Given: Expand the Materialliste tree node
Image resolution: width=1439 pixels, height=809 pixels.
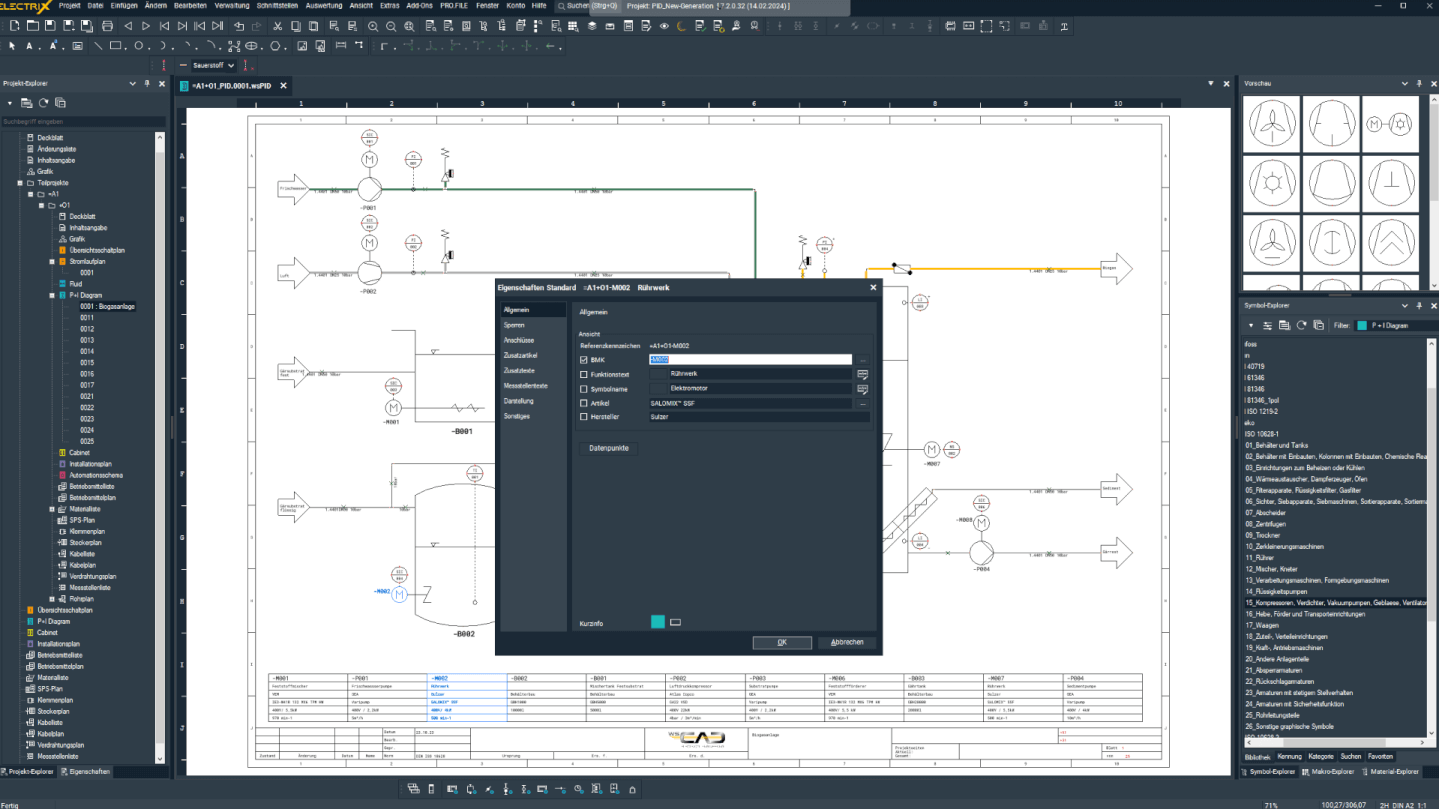Looking at the screenshot, I should 52,509.
